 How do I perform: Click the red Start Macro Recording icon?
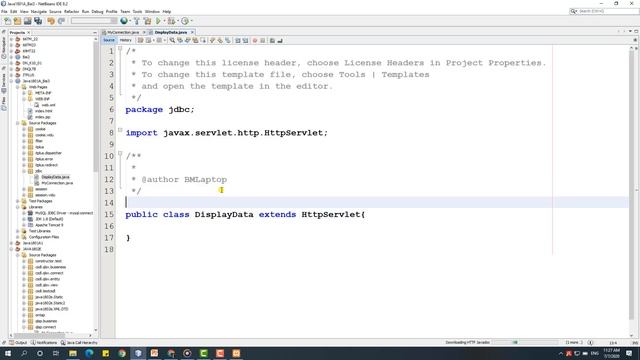(x=255, y=40)
